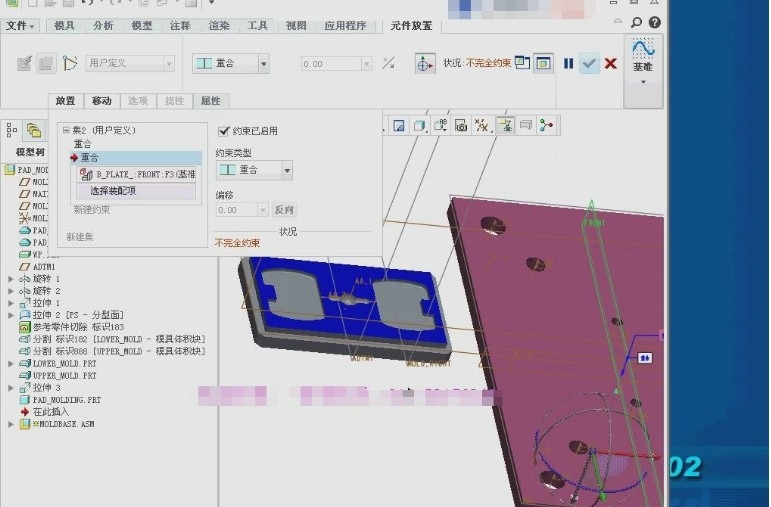Click the search magnifier icon
771x507 pixels.
(x=636, y=22)
